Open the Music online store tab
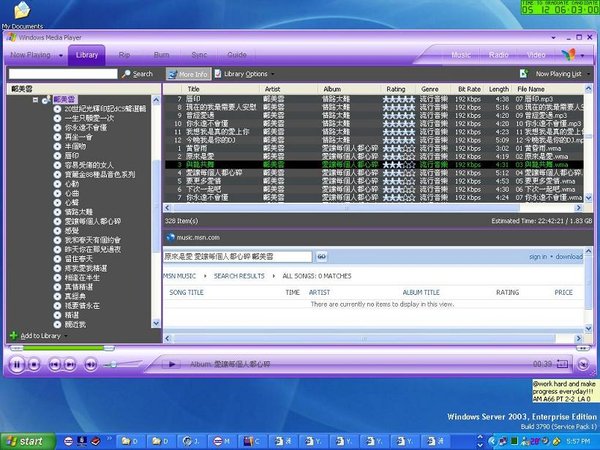Viewport: 600px width, 450px height. (x=461, y=55)
